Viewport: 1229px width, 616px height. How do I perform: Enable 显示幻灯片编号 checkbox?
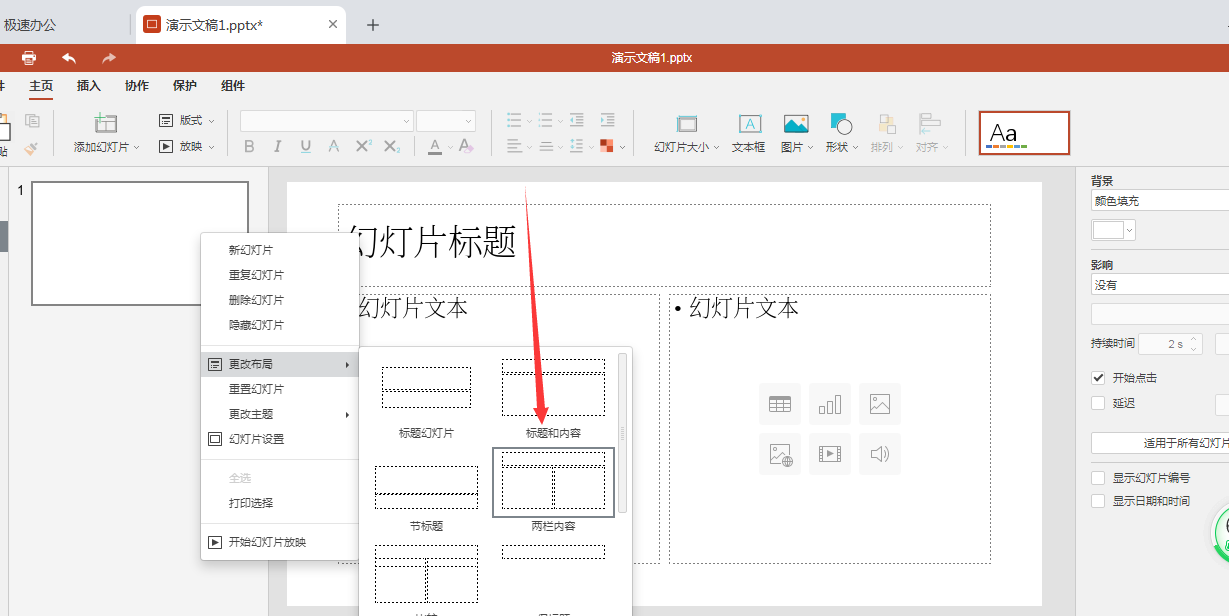(1098, 478)
